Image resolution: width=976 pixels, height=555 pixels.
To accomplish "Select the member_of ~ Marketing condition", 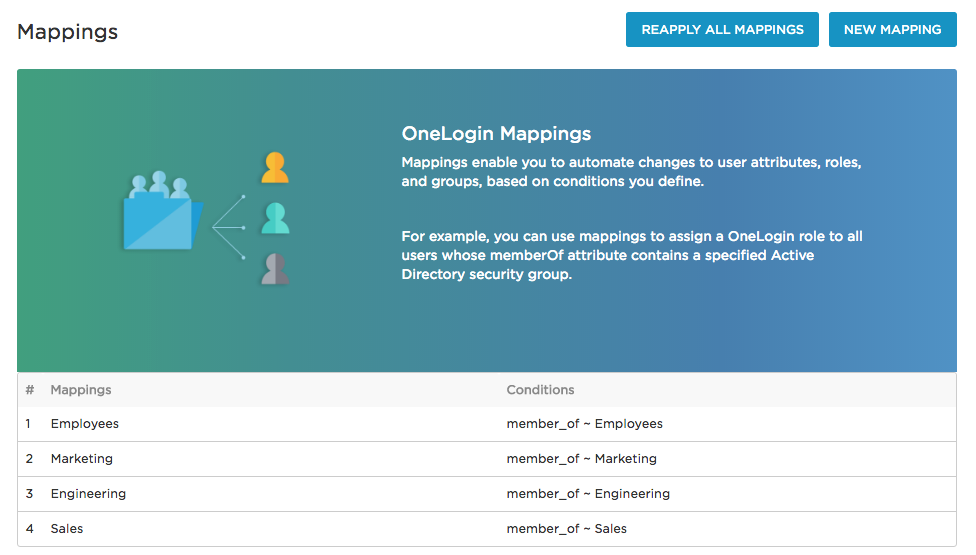I will tap(581, 459).
